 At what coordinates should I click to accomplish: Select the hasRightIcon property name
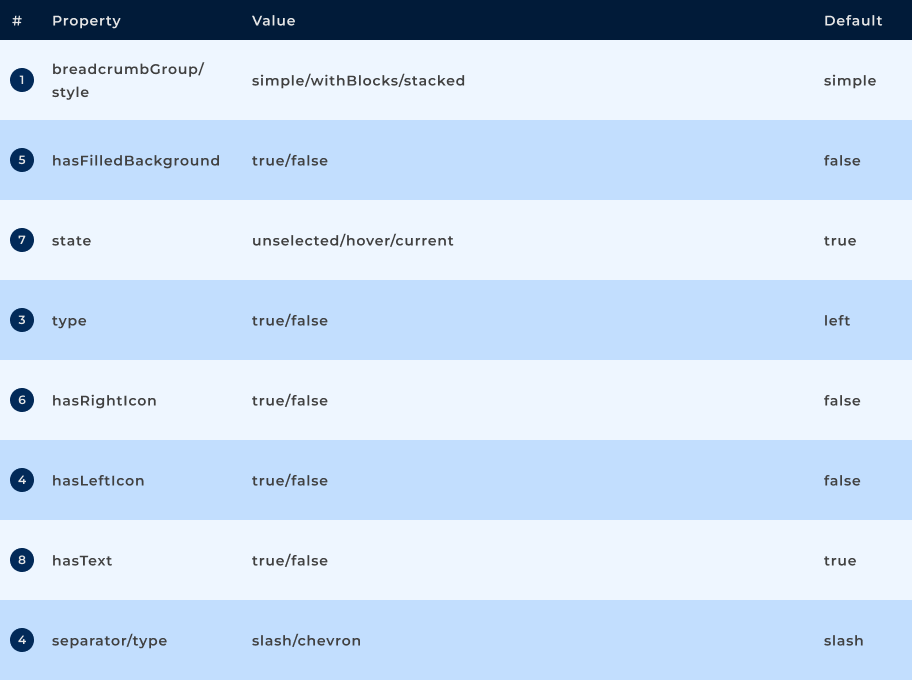pyautogui.click(x=104, y=401)
